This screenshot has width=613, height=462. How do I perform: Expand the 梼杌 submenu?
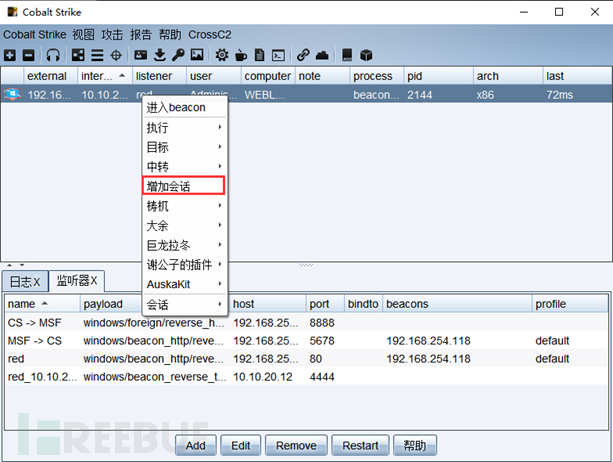185,205
